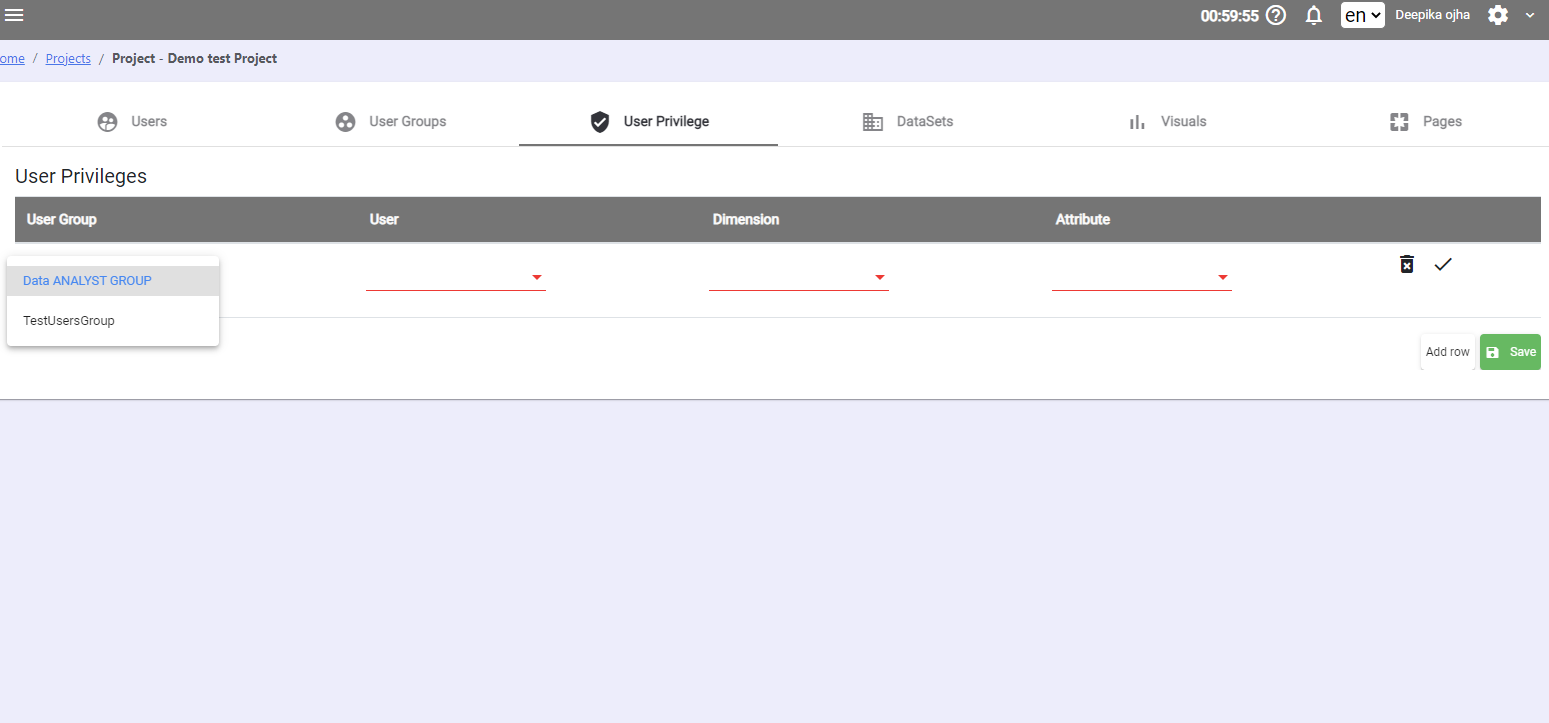Click the Pages expand icon
This screenshot has width=1549, height=723.
[1399, 121]
